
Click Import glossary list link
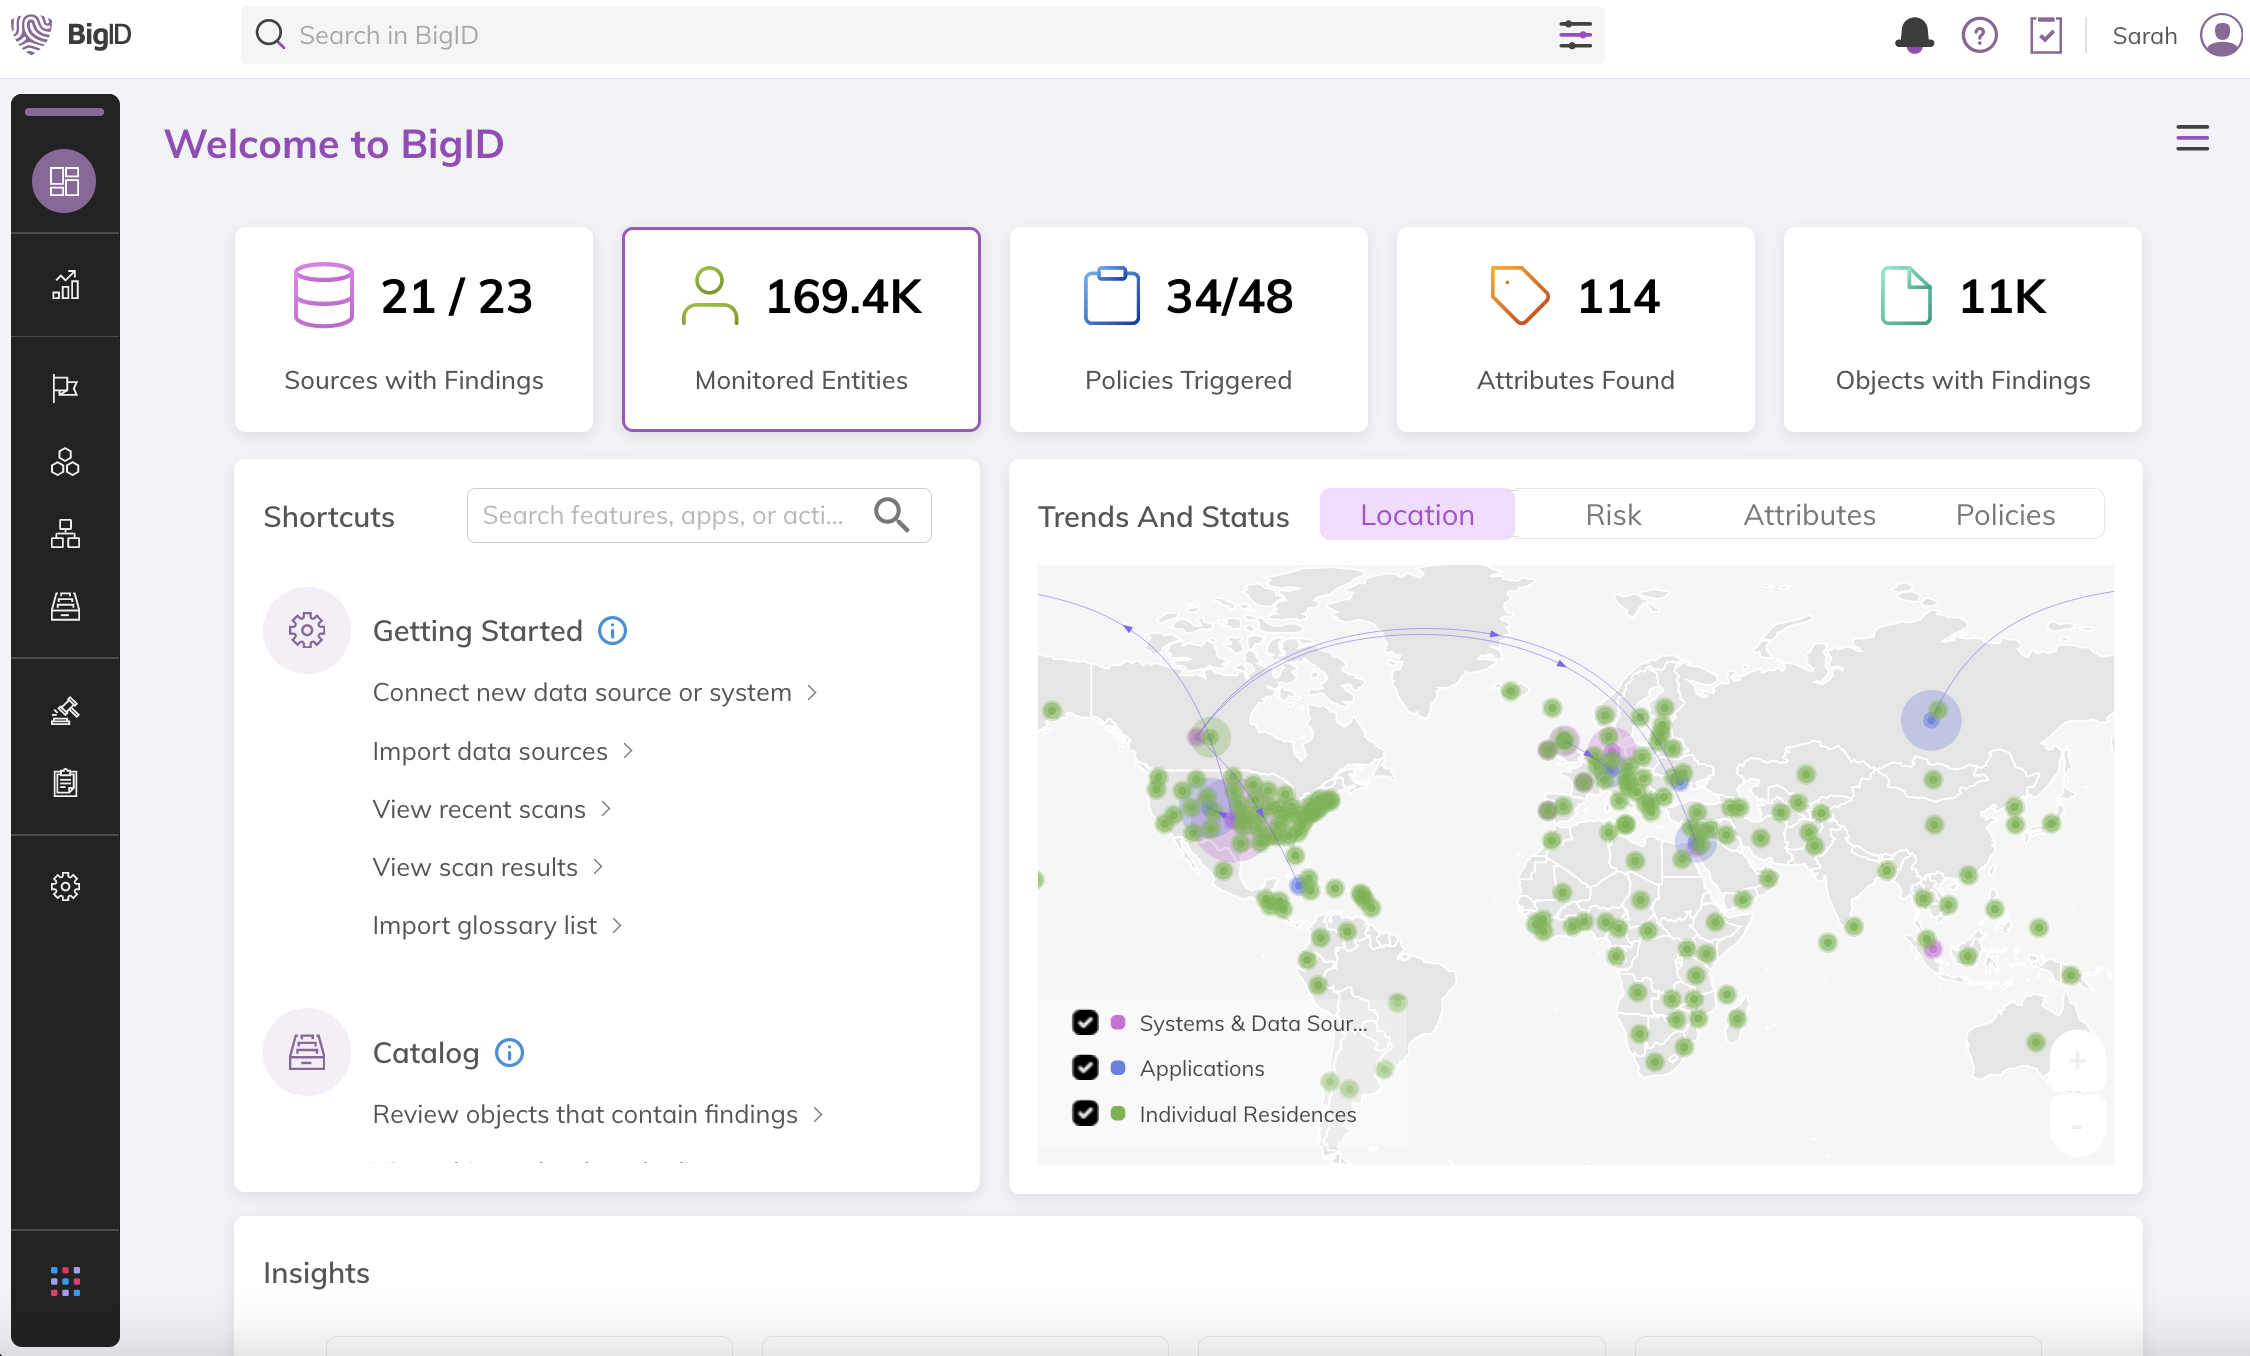click(485, 925)
